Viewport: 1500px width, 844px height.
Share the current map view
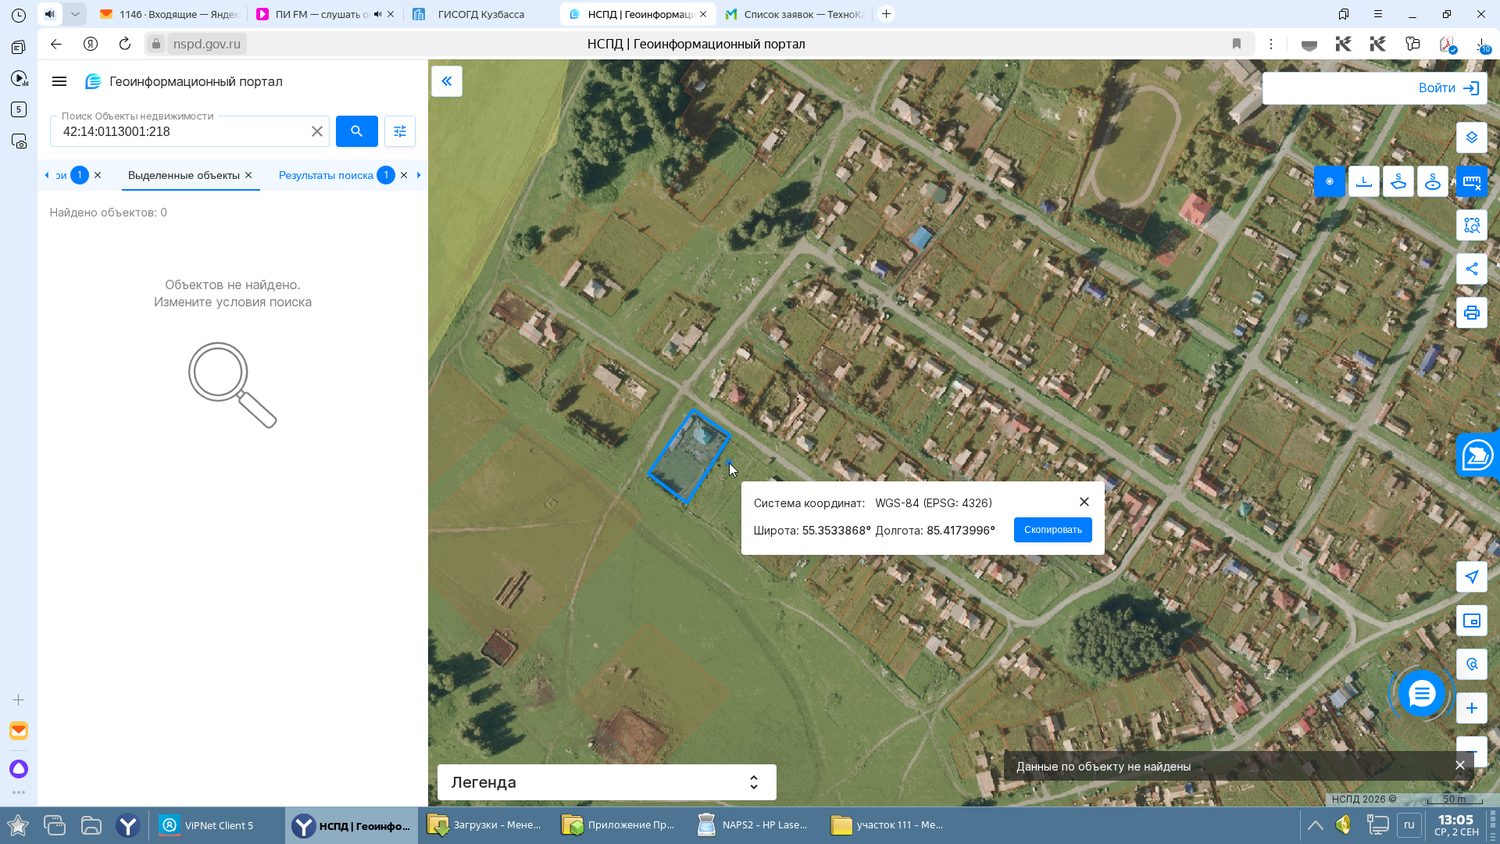(x=1471, y=269)
